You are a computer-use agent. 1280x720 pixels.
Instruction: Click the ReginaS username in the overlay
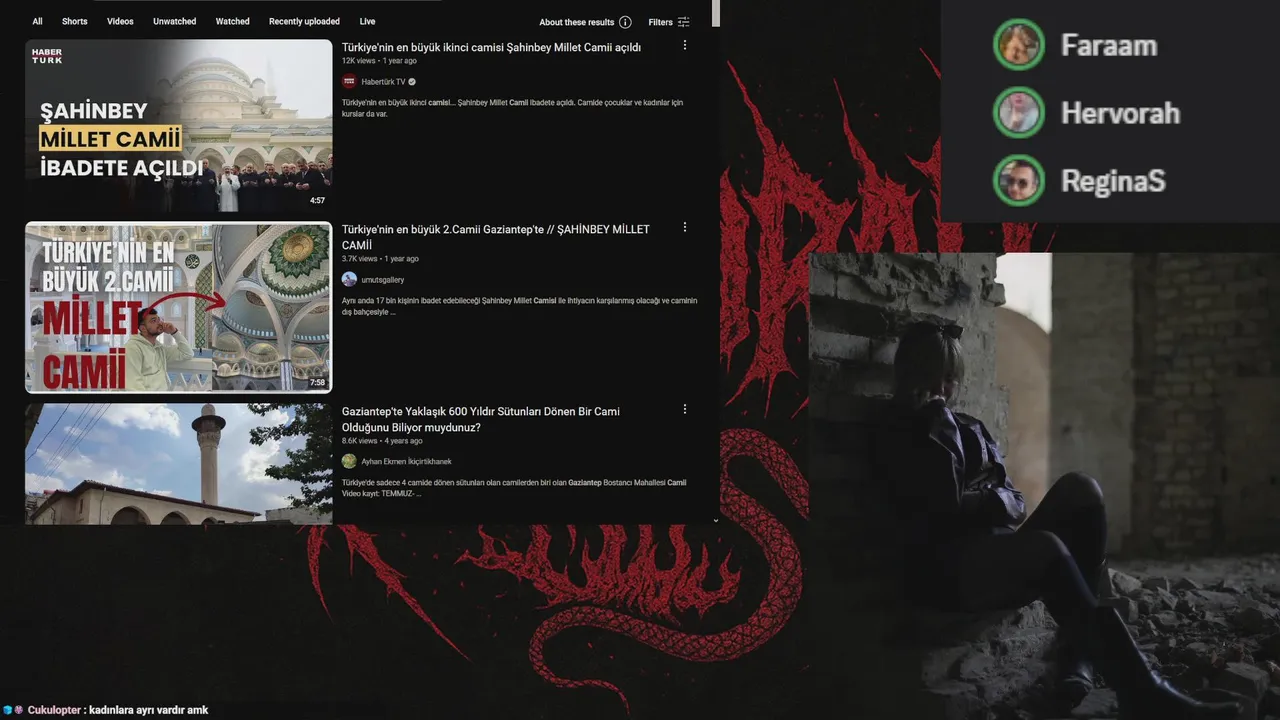pyautogui.click(x=1113, y=181)
